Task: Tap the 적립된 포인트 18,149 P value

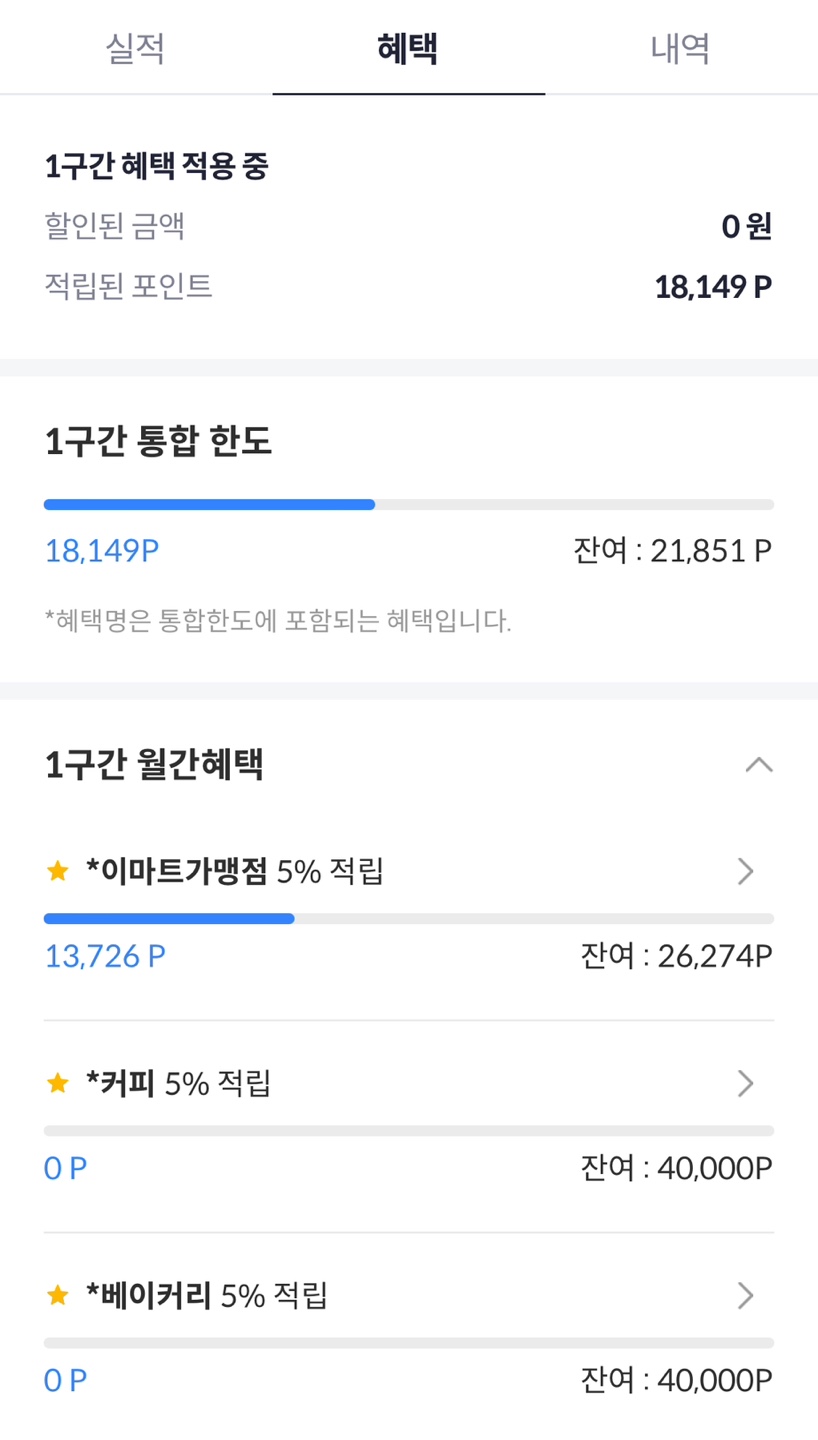Action: [x=713, y=288]
